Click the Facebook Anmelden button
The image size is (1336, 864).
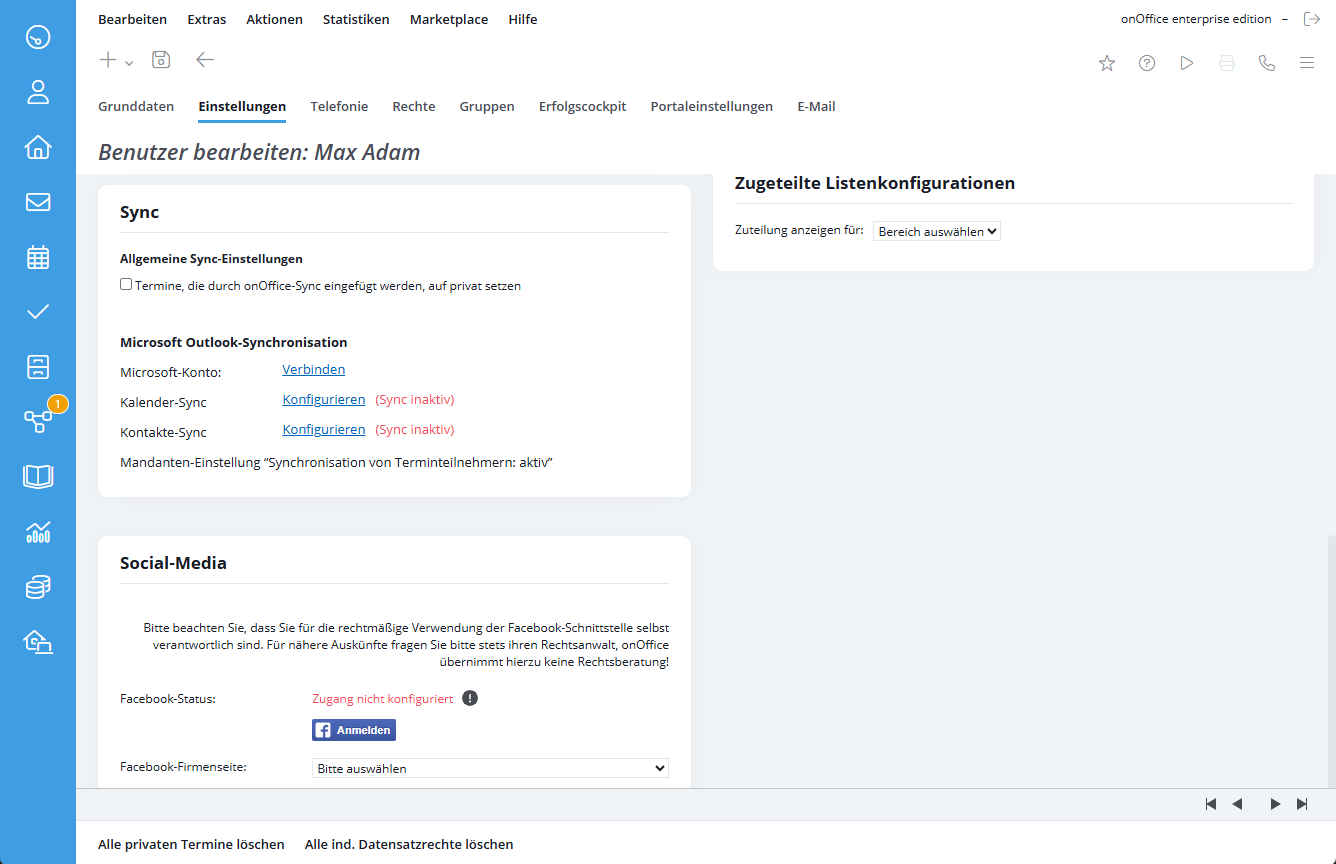click(354, 730)
